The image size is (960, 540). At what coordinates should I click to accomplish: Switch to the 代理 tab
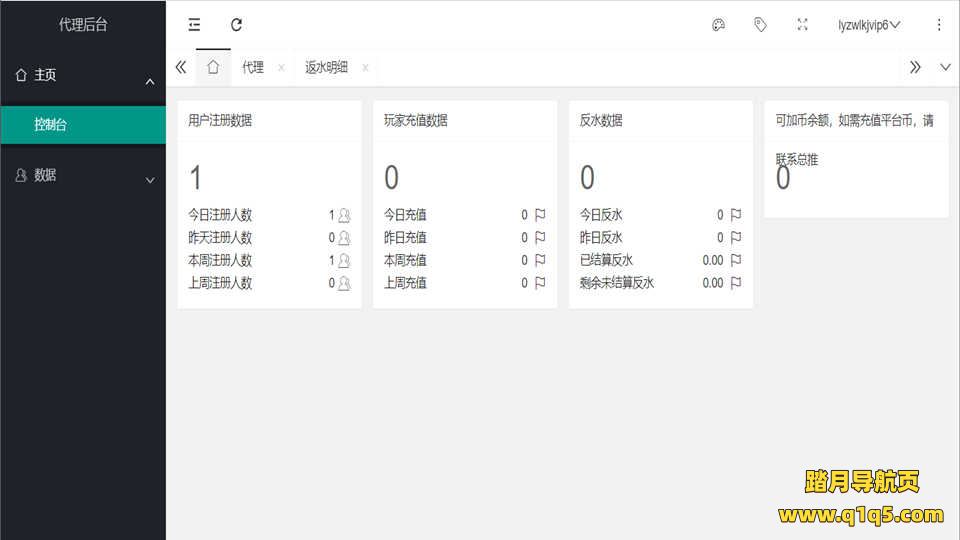(253, 67)
